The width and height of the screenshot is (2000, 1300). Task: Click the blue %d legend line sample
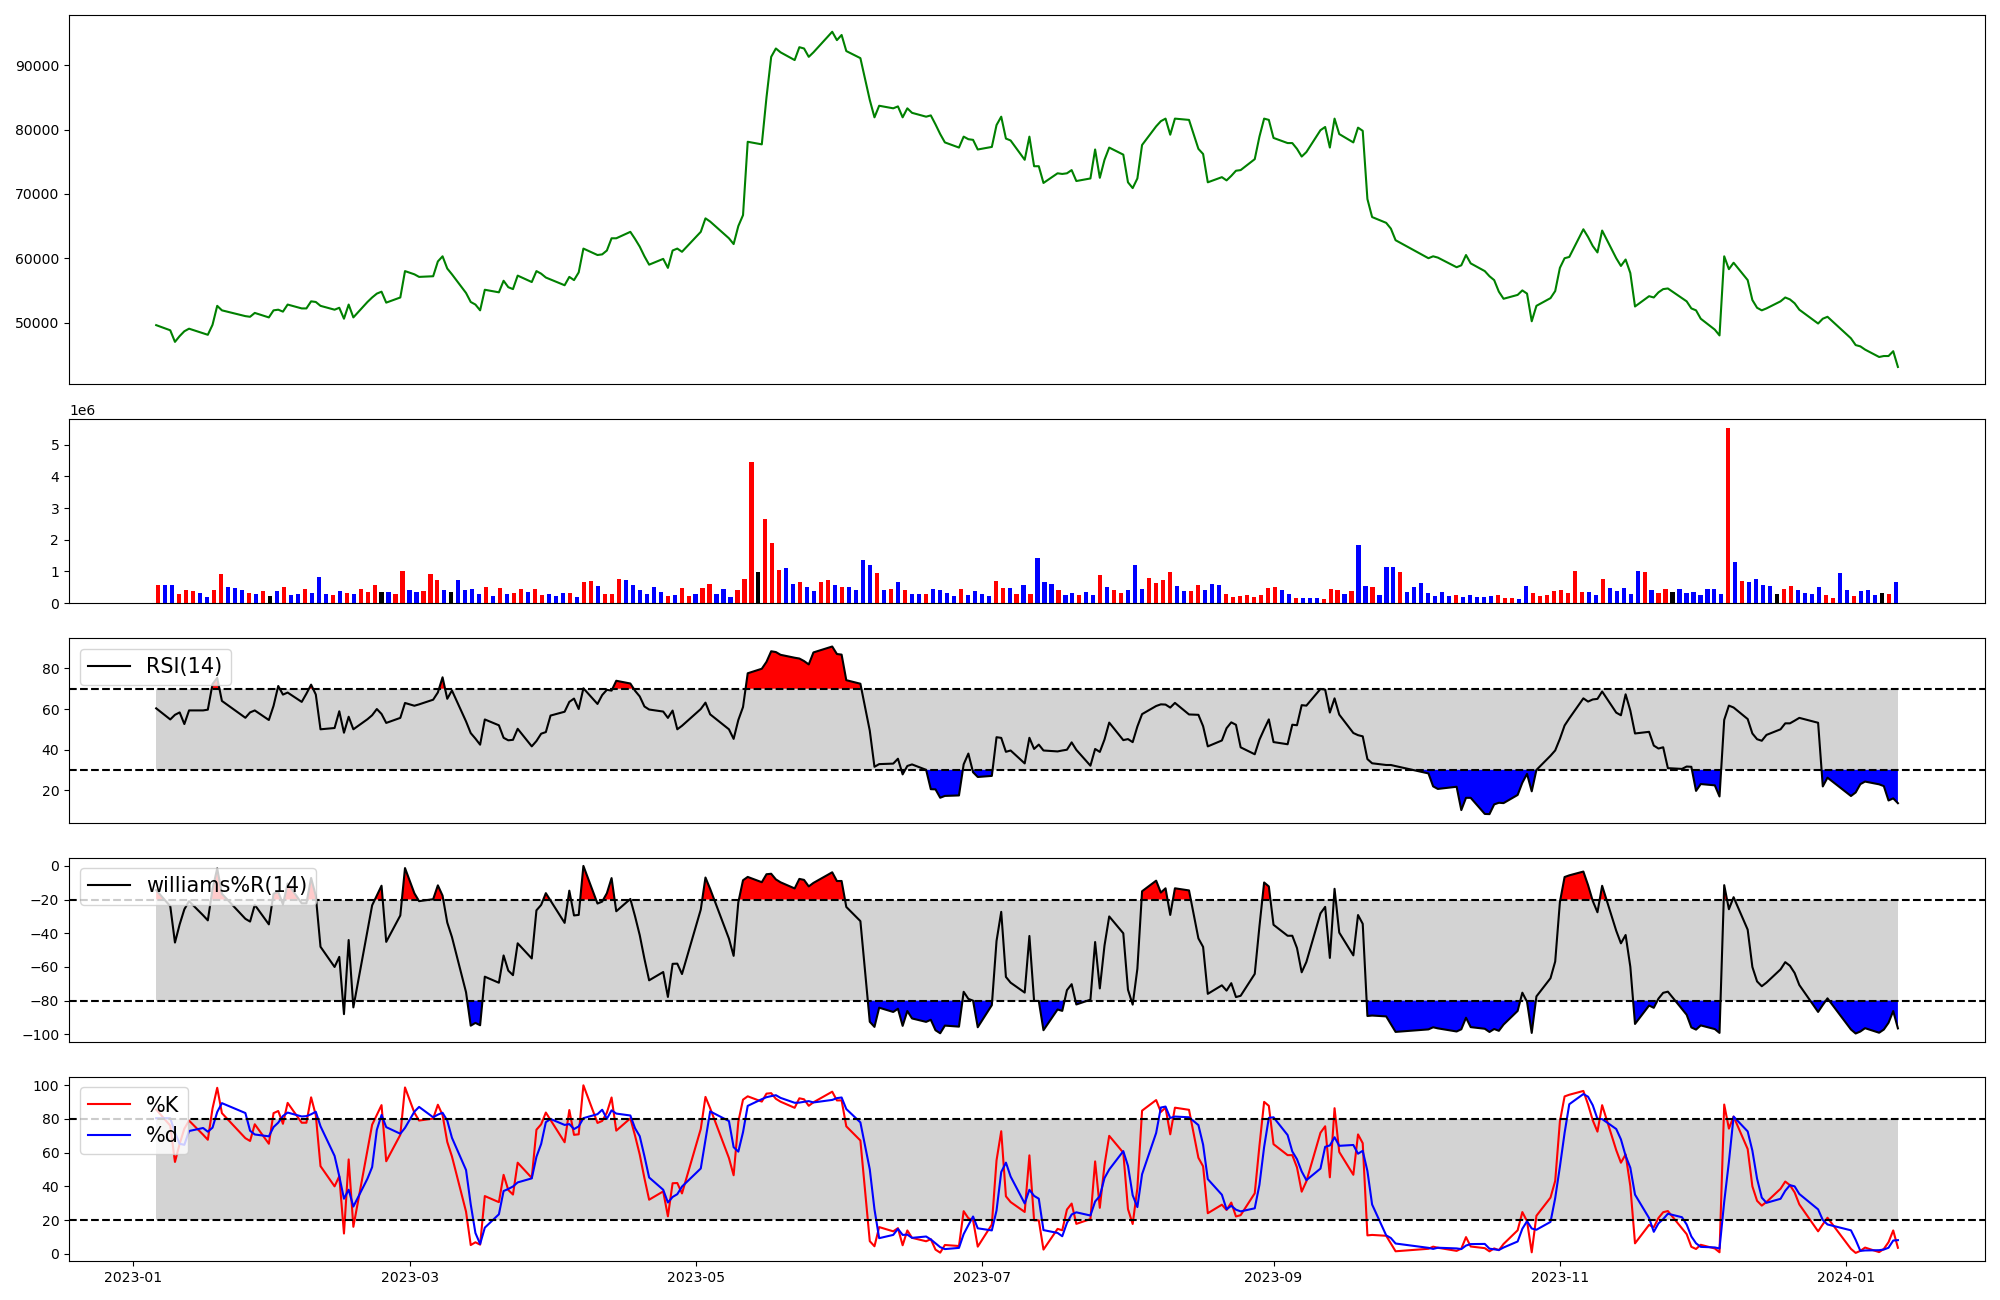pyautogui.click(x=110, y=1135)
